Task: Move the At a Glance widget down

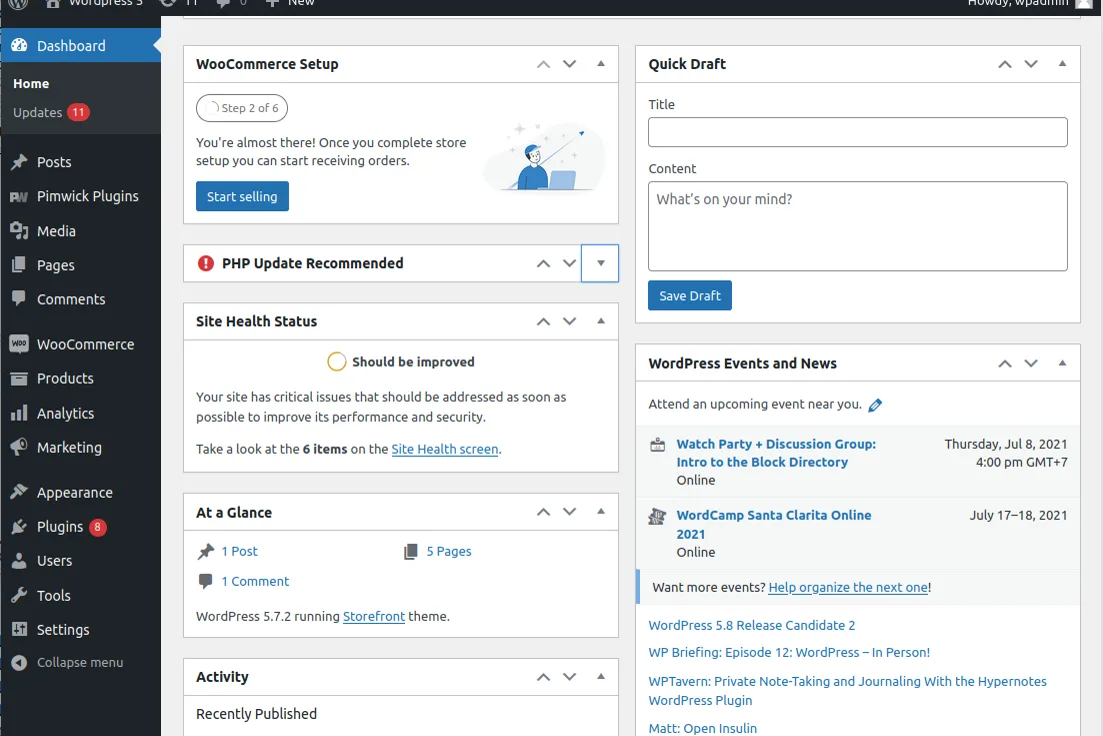Action: pos(570,512)
